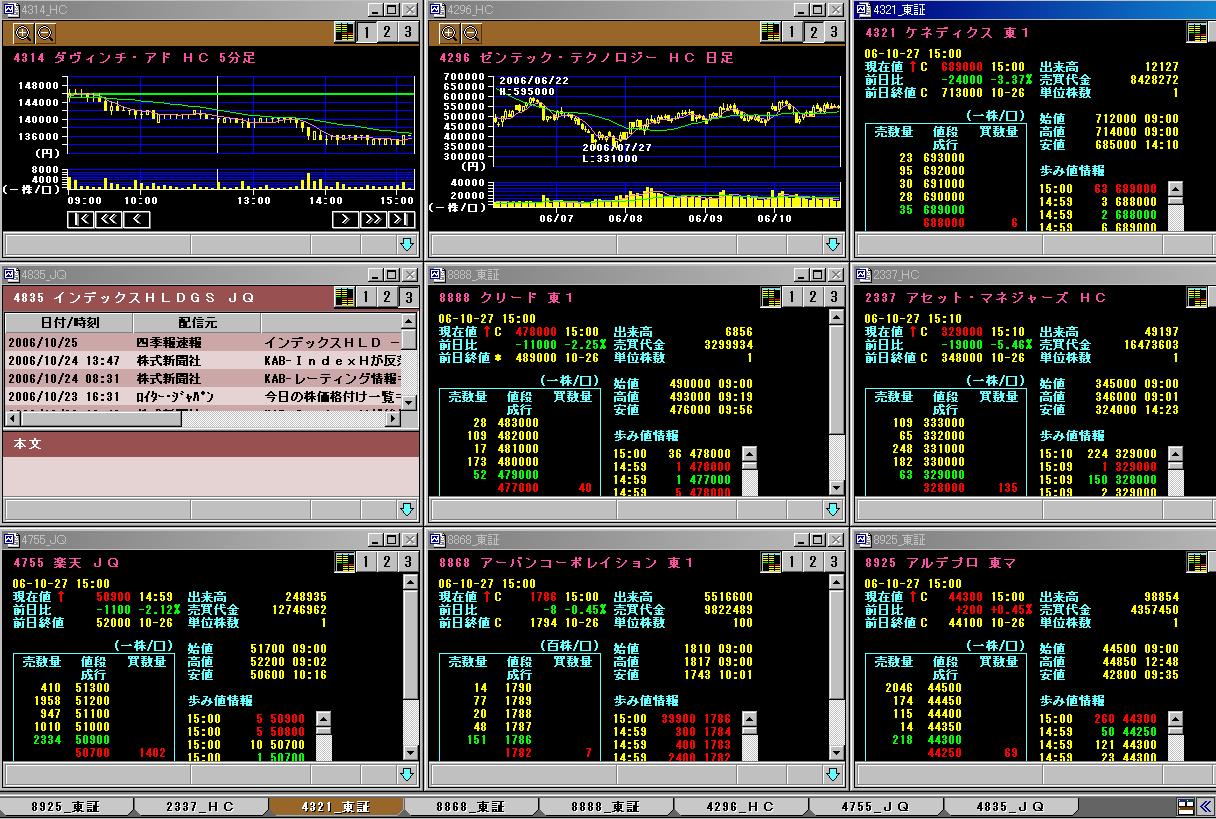The width and height of the screenshot is (1216, 819).
Task: Select page 1 in the 8868 アーバンコーポレイション window
Action: coord(793,562)
